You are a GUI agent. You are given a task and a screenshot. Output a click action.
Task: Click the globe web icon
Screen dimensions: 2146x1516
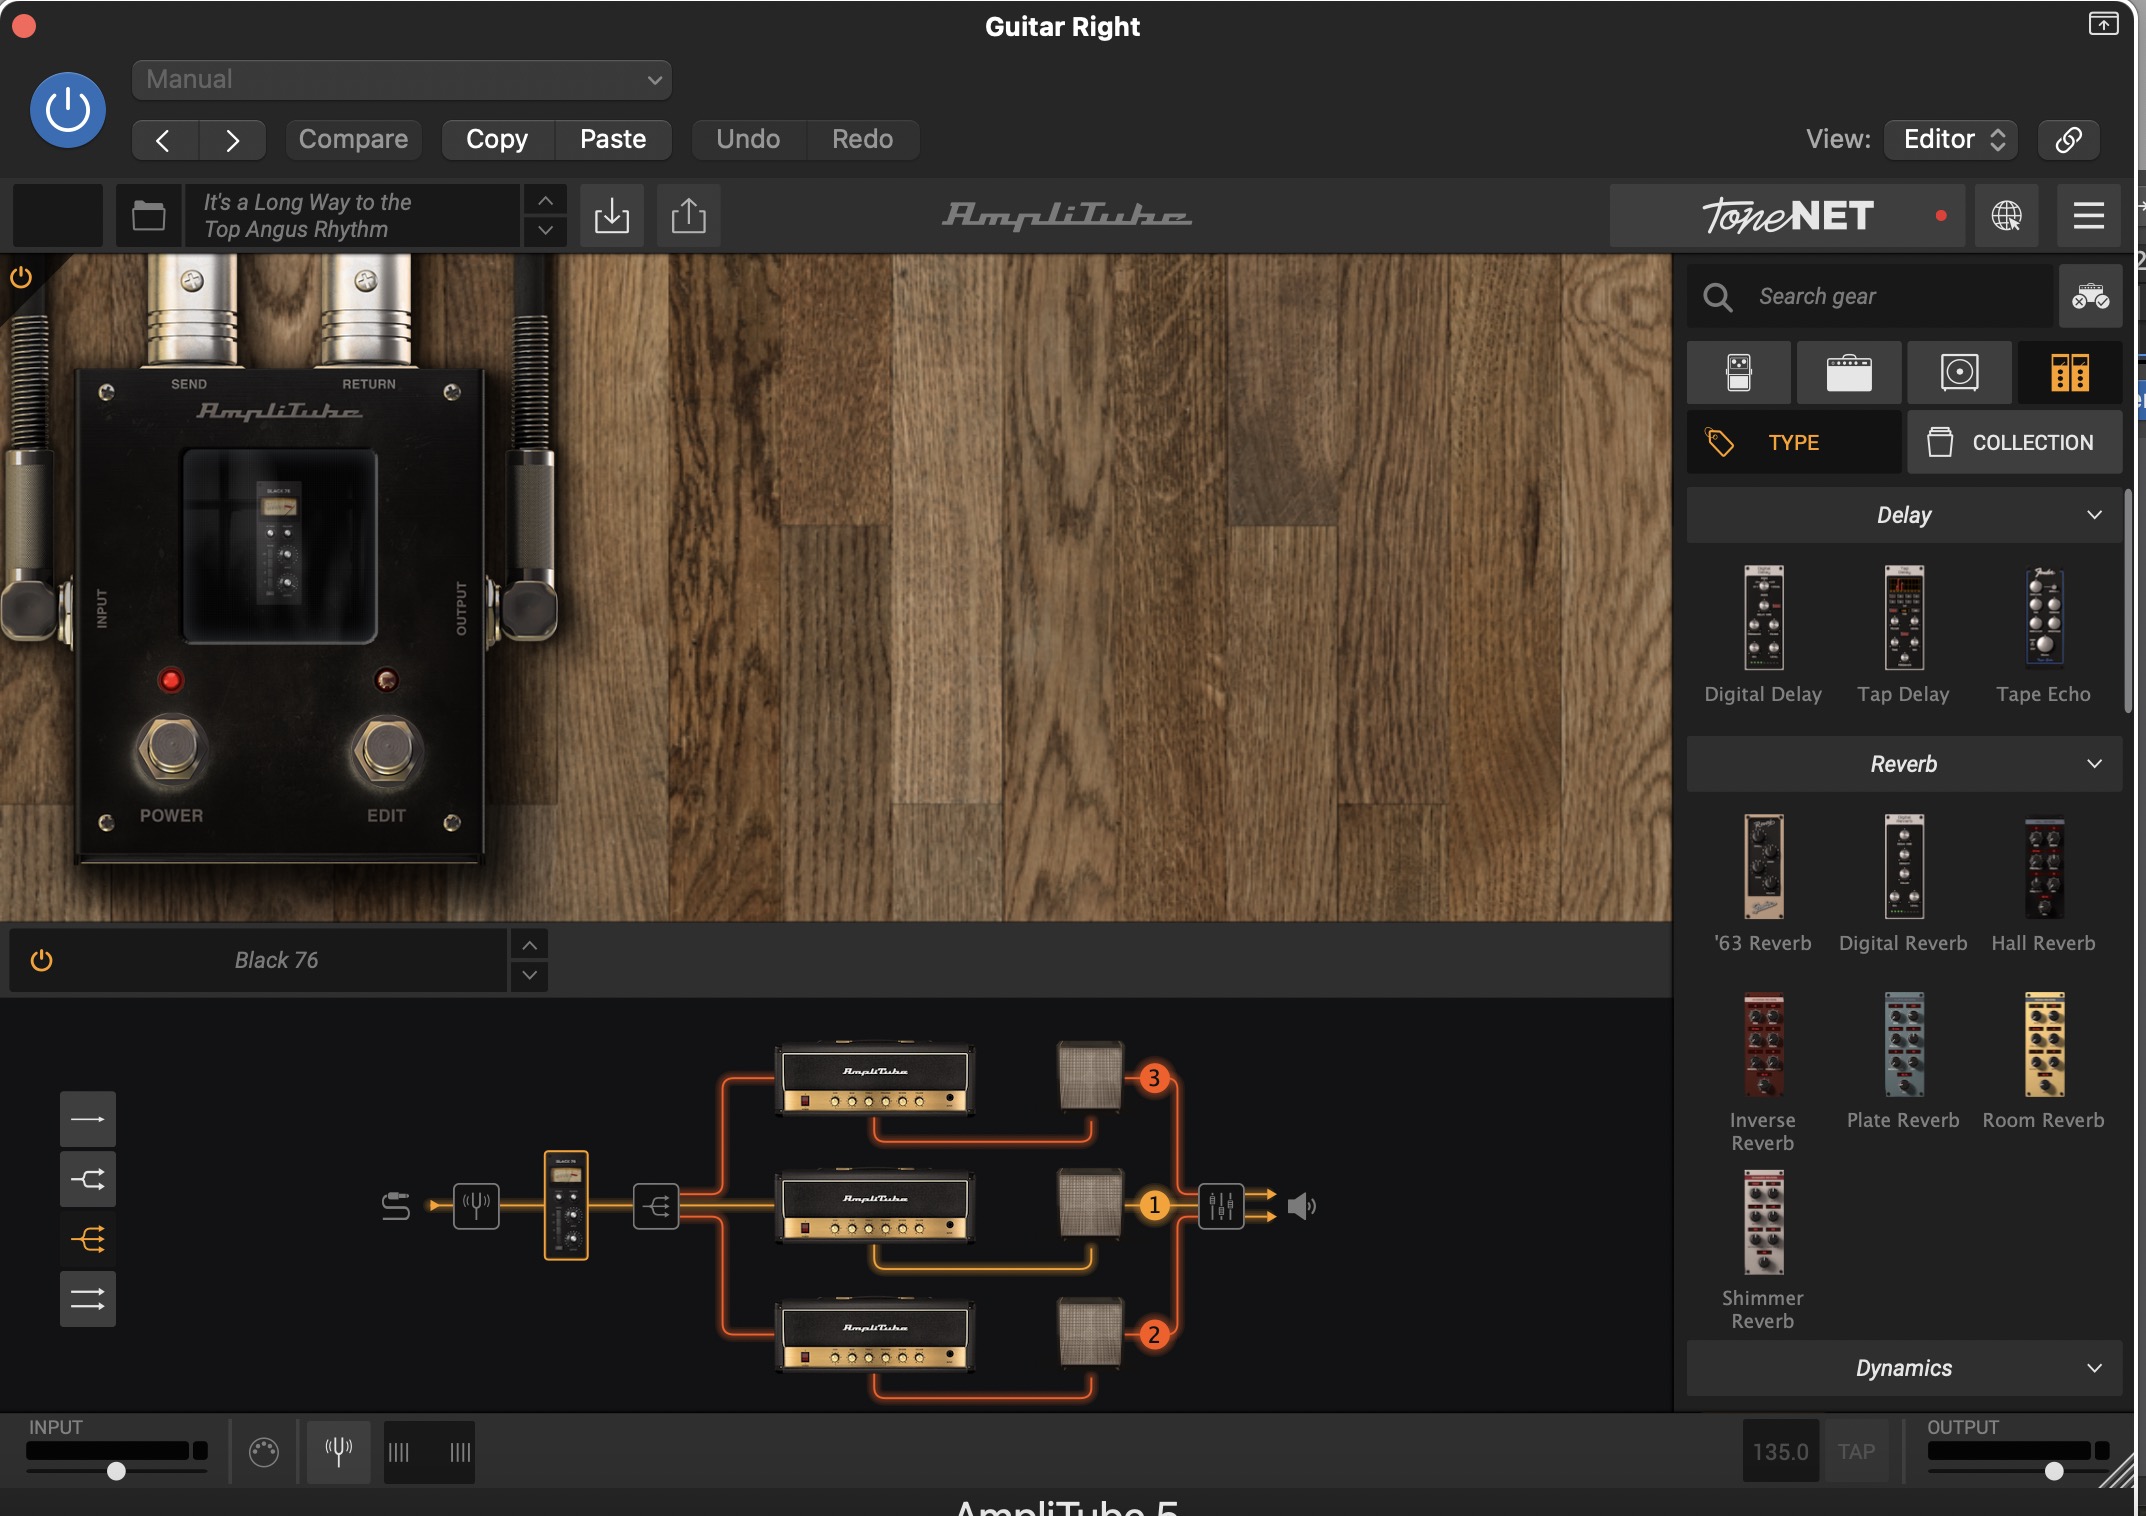click(x=2006, y=215)
